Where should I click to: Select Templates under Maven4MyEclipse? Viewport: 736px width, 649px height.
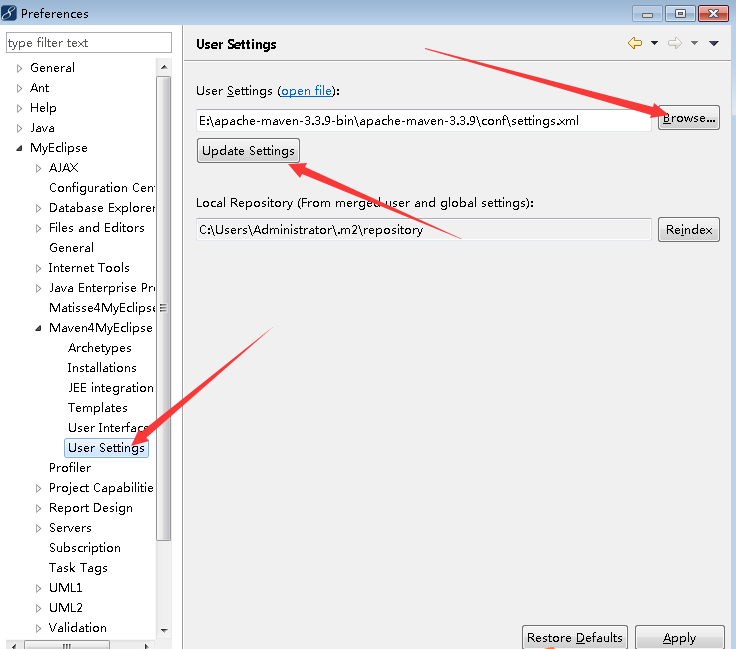point(98,408)
